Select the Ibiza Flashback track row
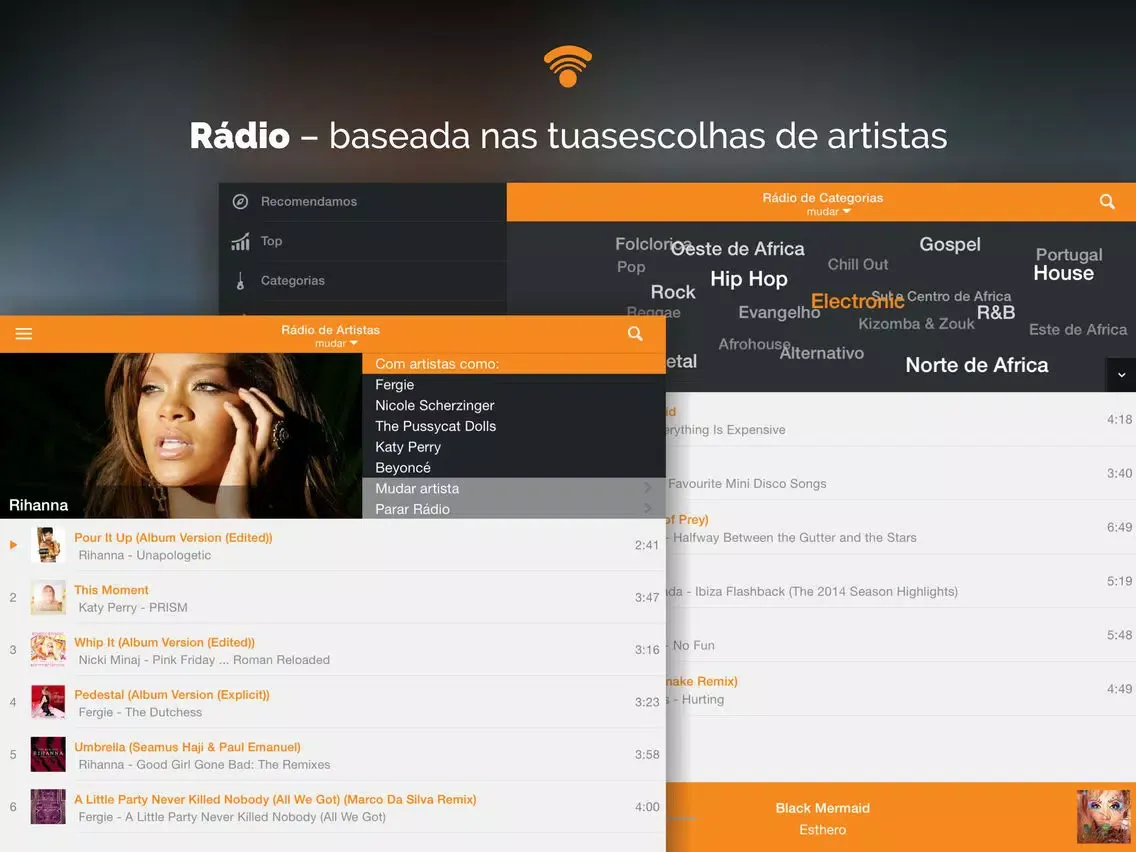Viewport: 1136px width, 852px height. (x=901, y=582)
